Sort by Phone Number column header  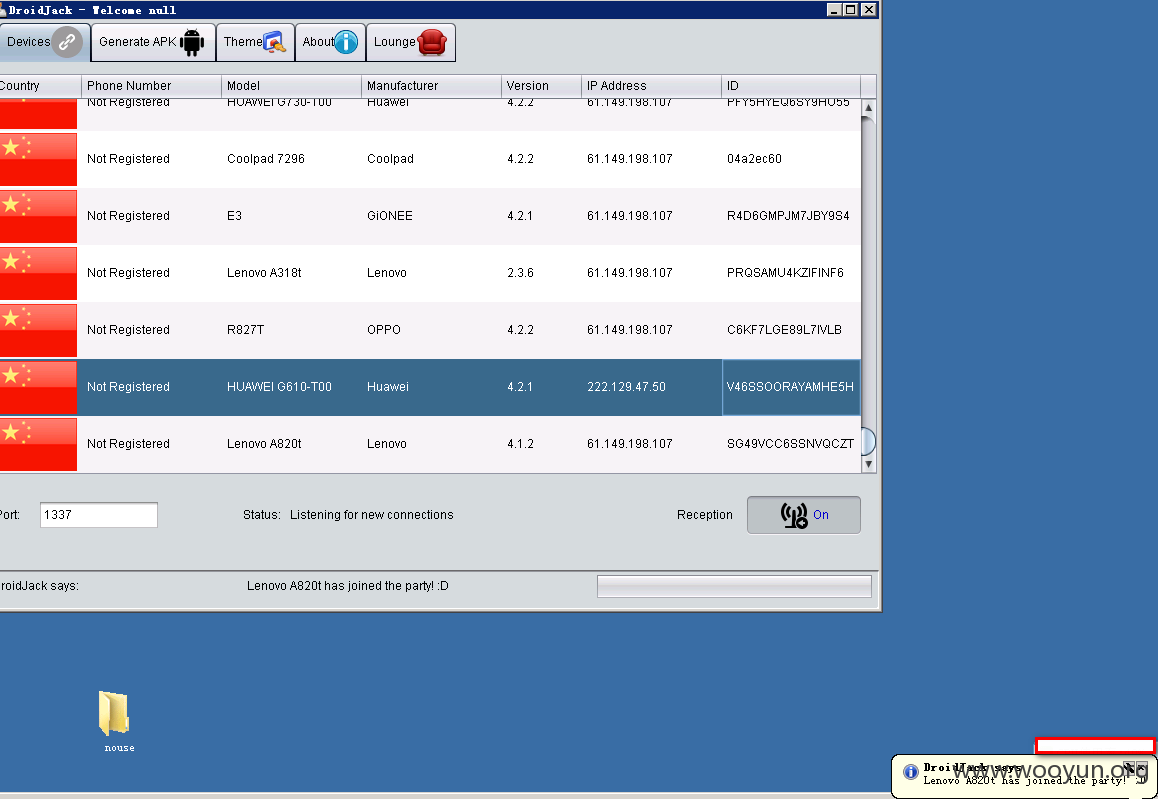pos(151,86)
